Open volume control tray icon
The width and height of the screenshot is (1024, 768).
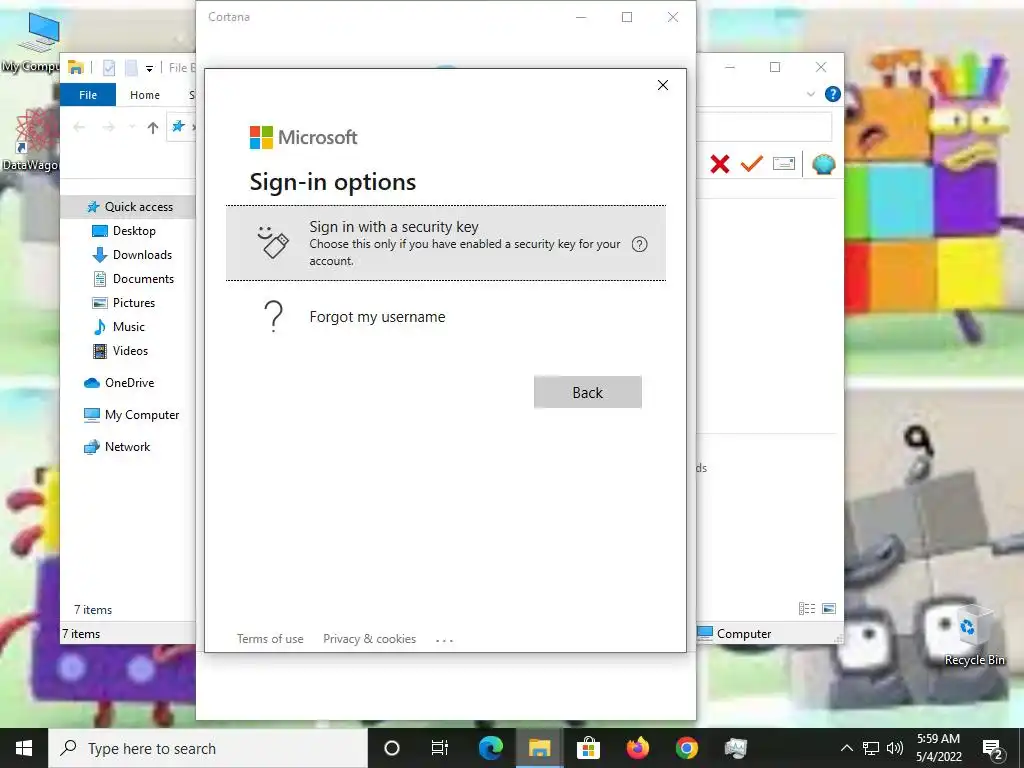[895, 748]
